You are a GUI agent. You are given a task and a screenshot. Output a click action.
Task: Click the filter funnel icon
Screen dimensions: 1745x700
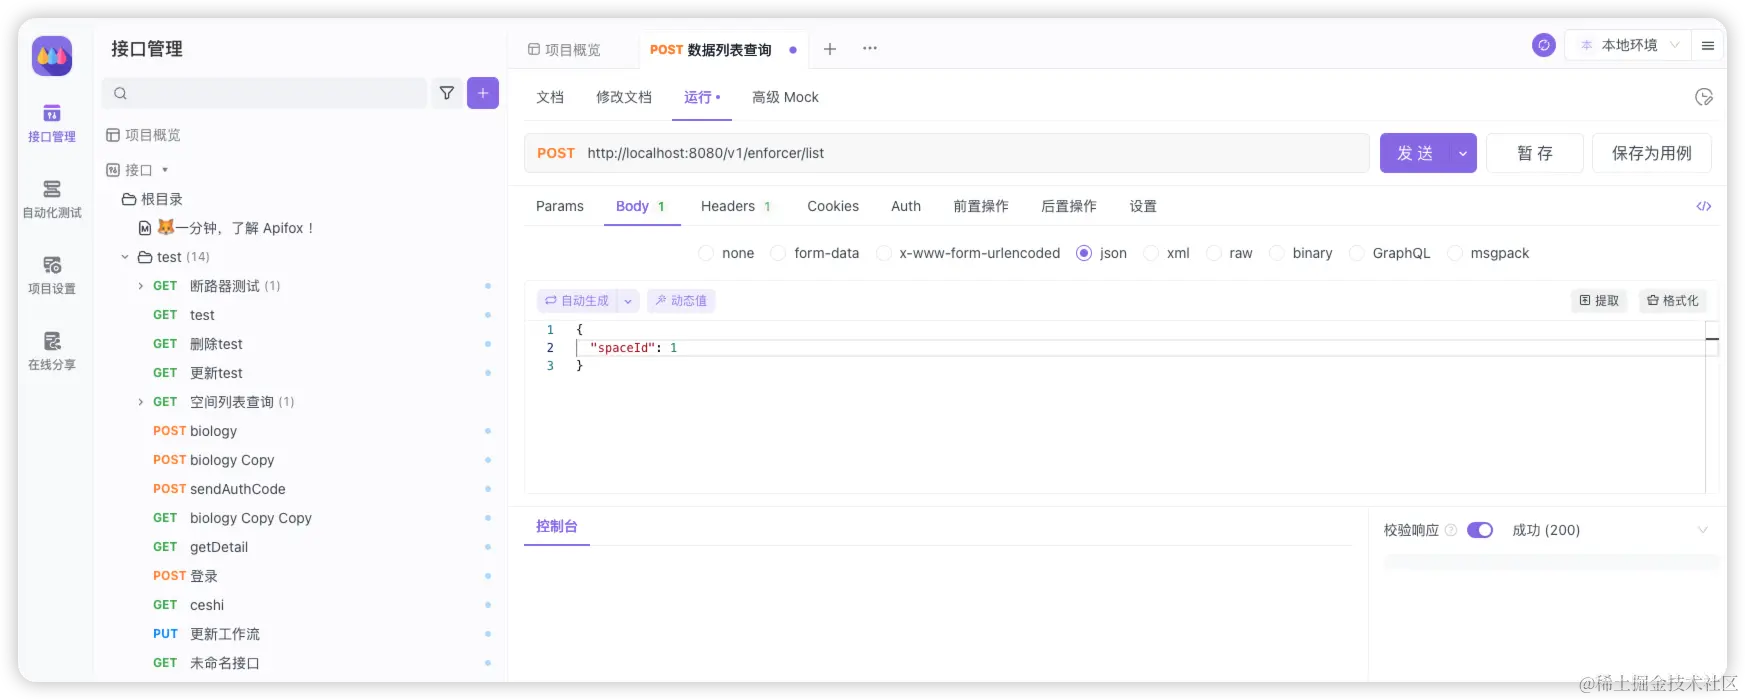[x=447, y=93]
